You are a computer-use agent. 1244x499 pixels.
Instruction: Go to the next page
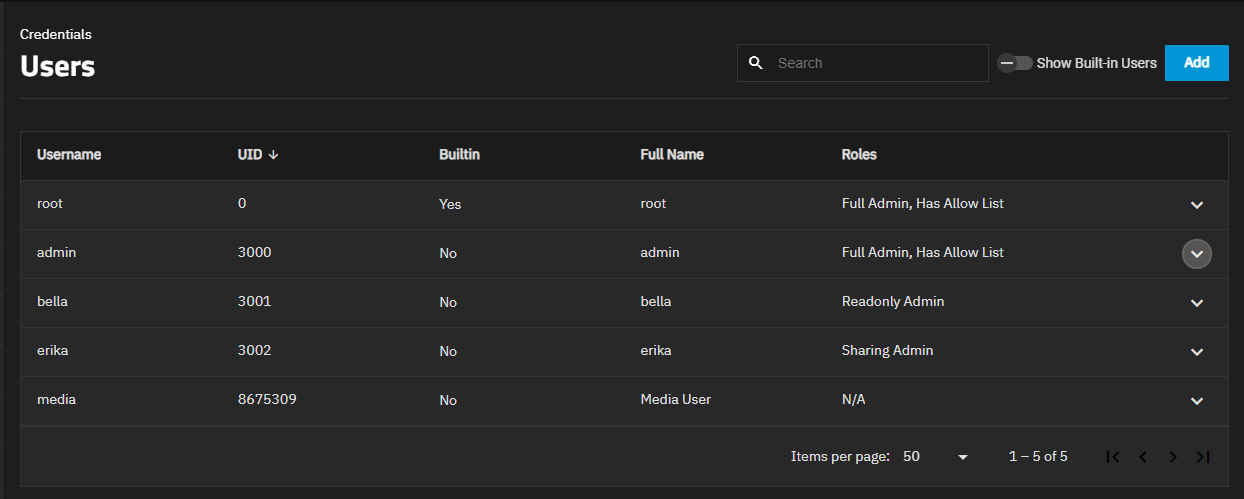click(x=1173, y=457)
